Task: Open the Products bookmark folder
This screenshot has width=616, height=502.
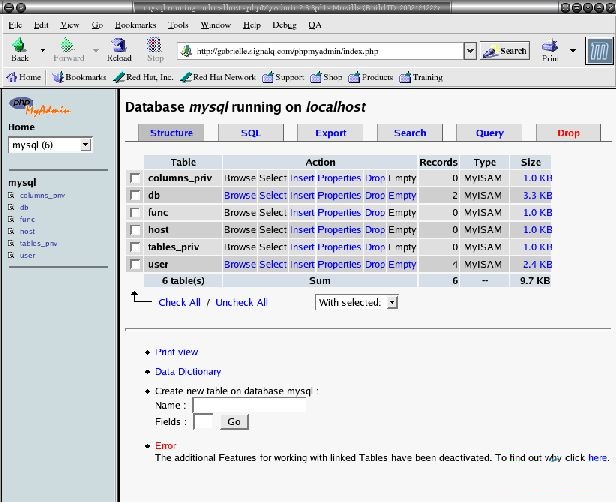Action: coord(370,77)
